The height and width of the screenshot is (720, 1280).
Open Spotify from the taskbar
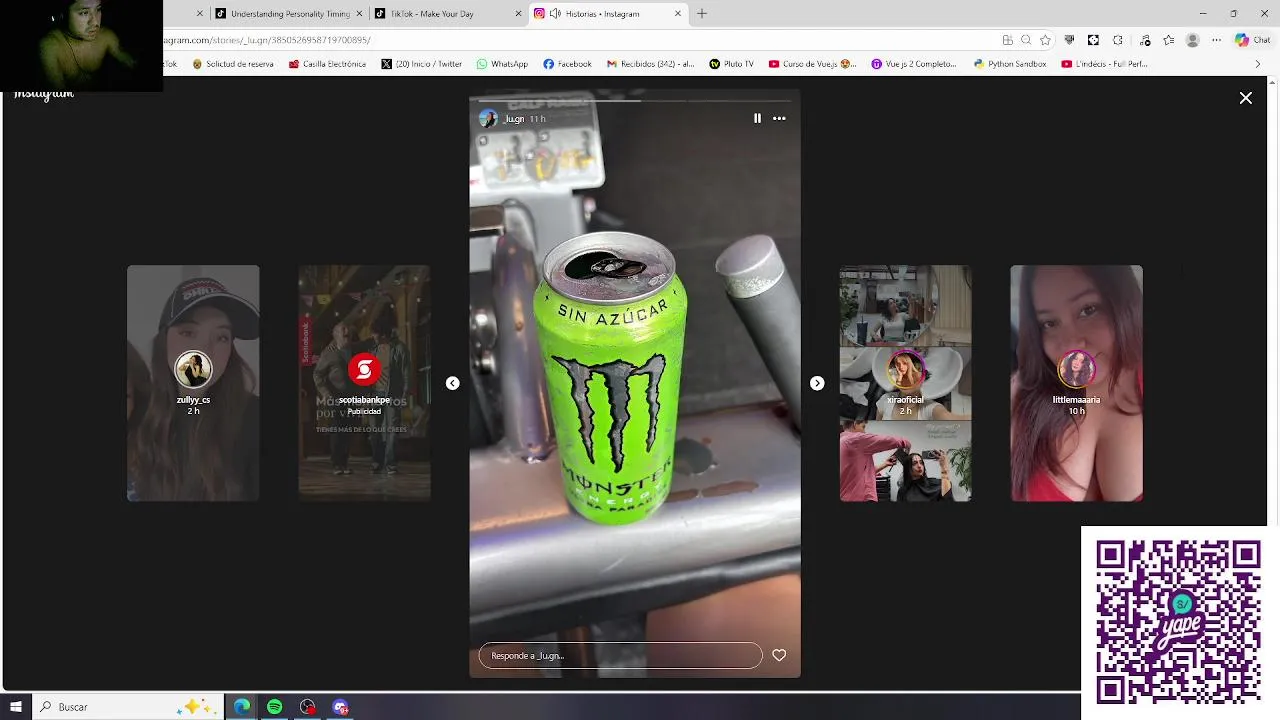(x=274, y=707)
